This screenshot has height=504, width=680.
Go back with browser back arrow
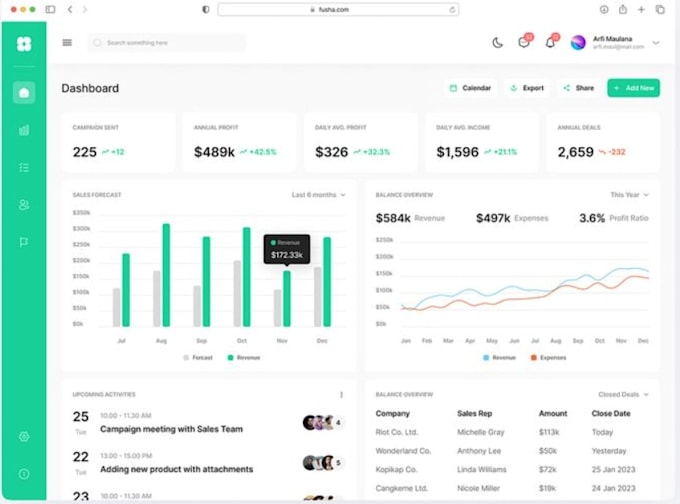[70, 9]
